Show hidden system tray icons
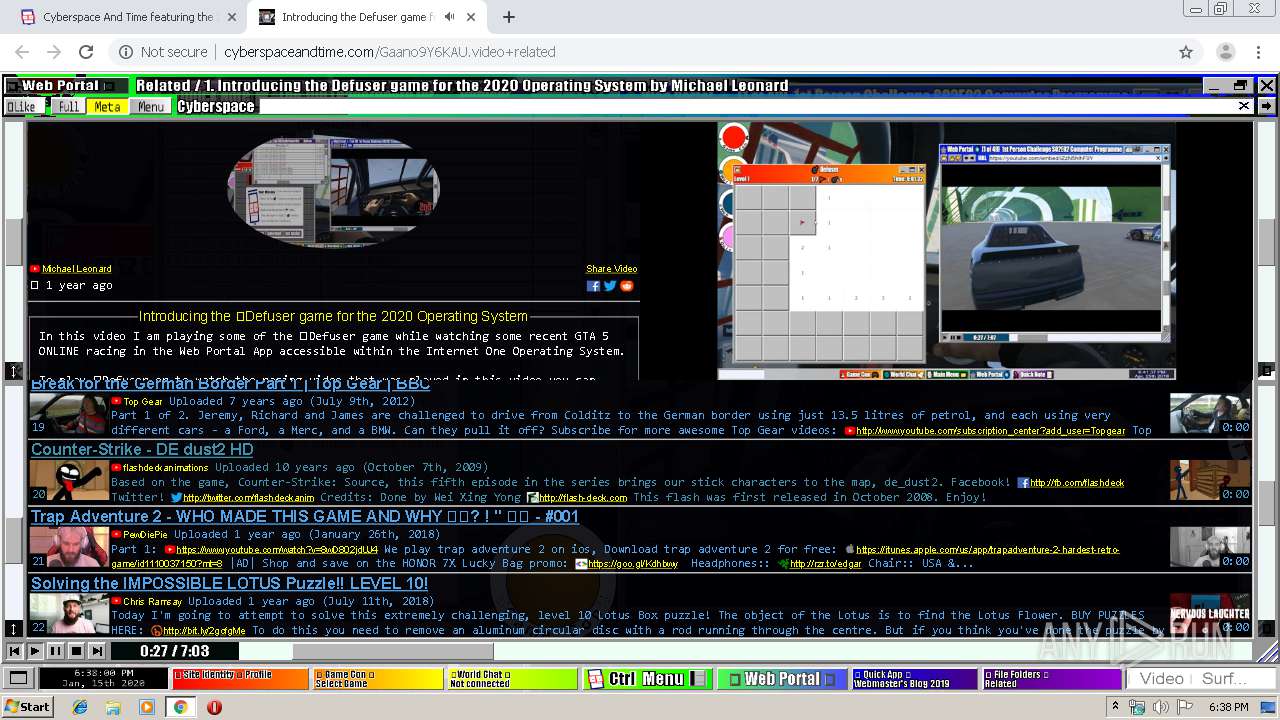Image resolution: width=1280 pixels, height=720 pixels. click(1115, 707)
